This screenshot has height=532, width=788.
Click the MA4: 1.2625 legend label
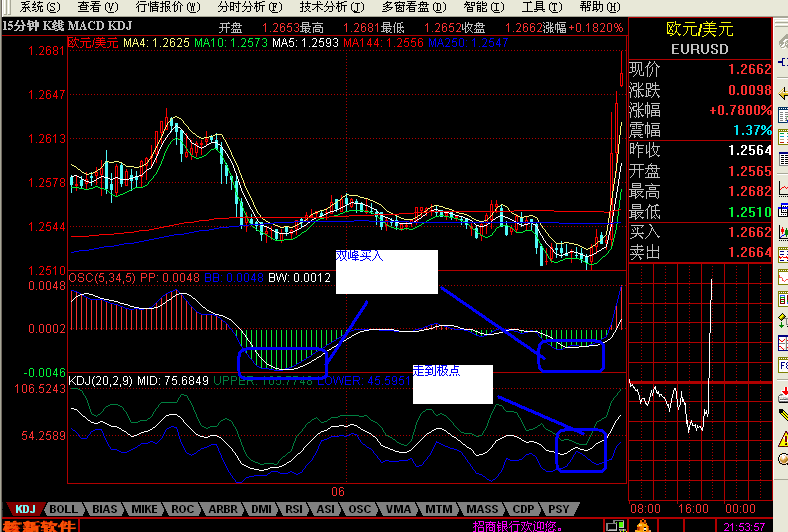[156, 43]
